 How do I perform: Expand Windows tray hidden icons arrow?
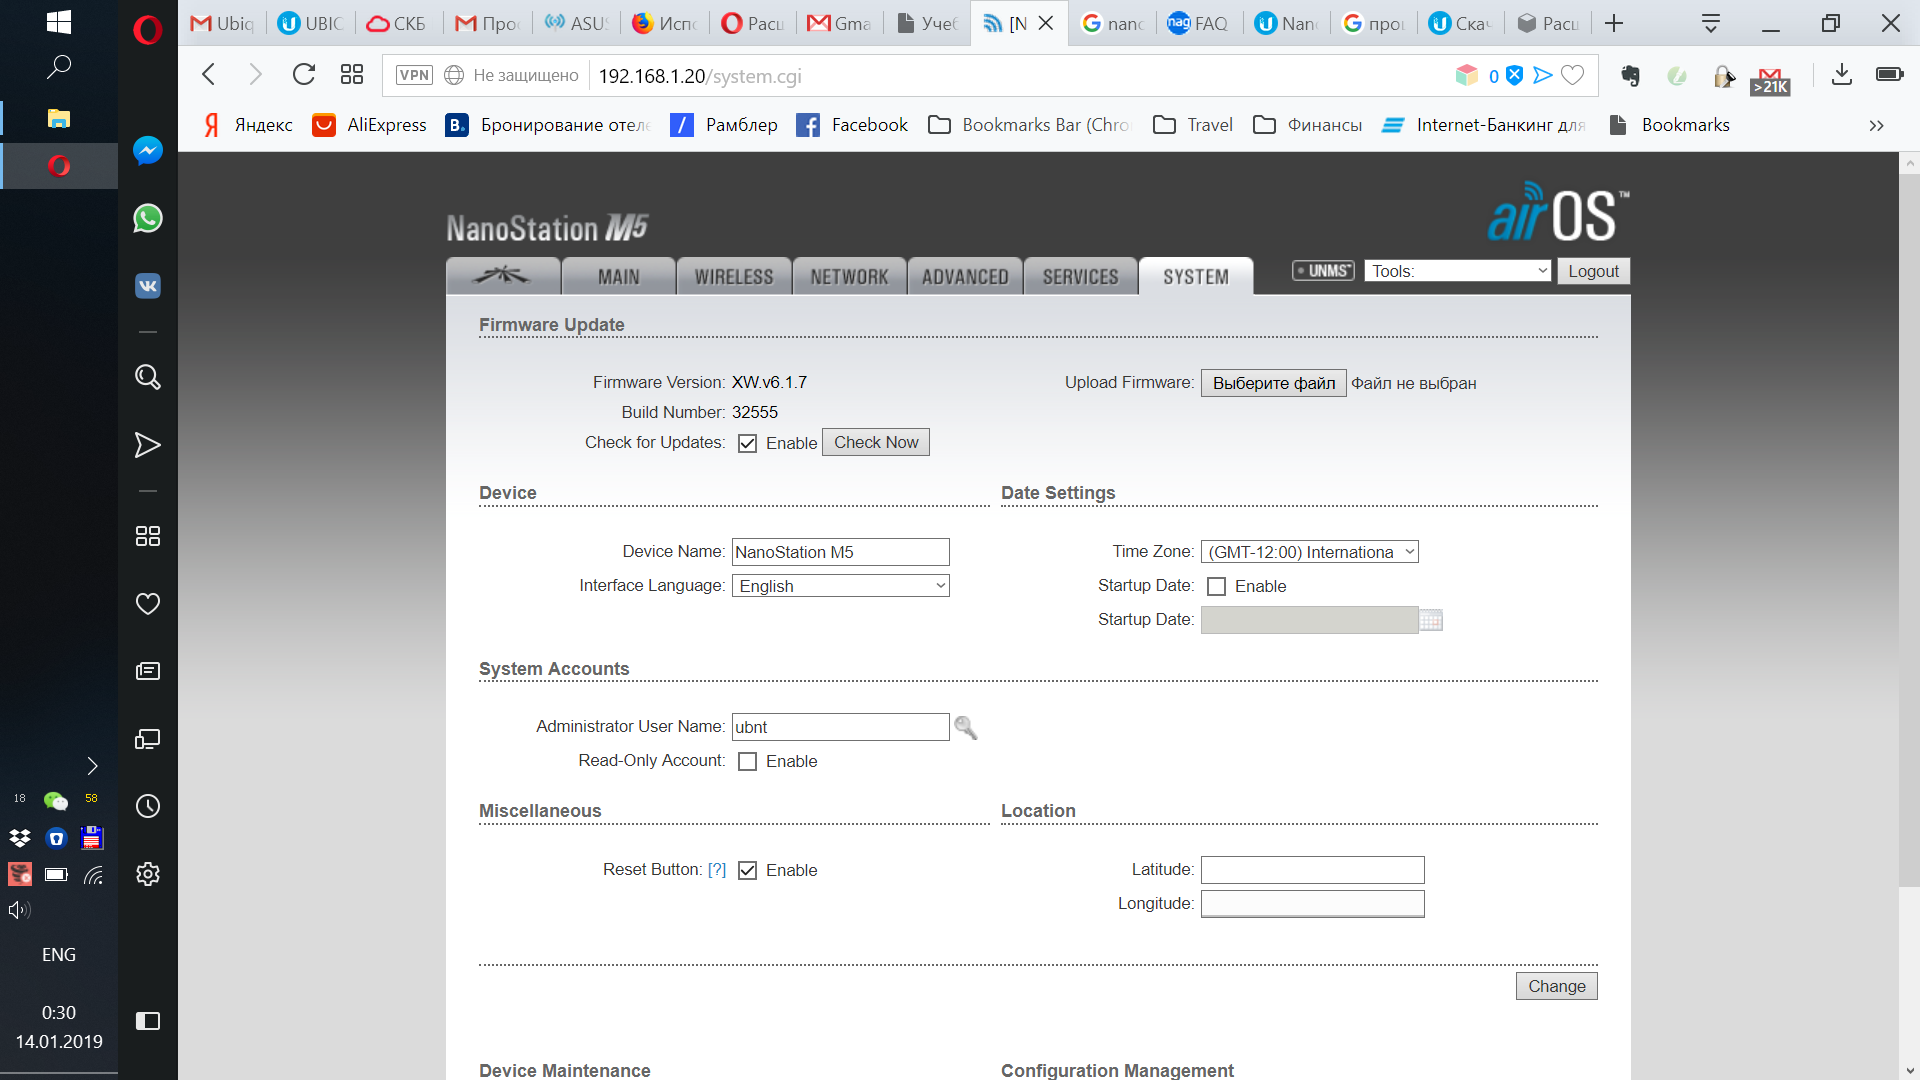click(92, 766)
